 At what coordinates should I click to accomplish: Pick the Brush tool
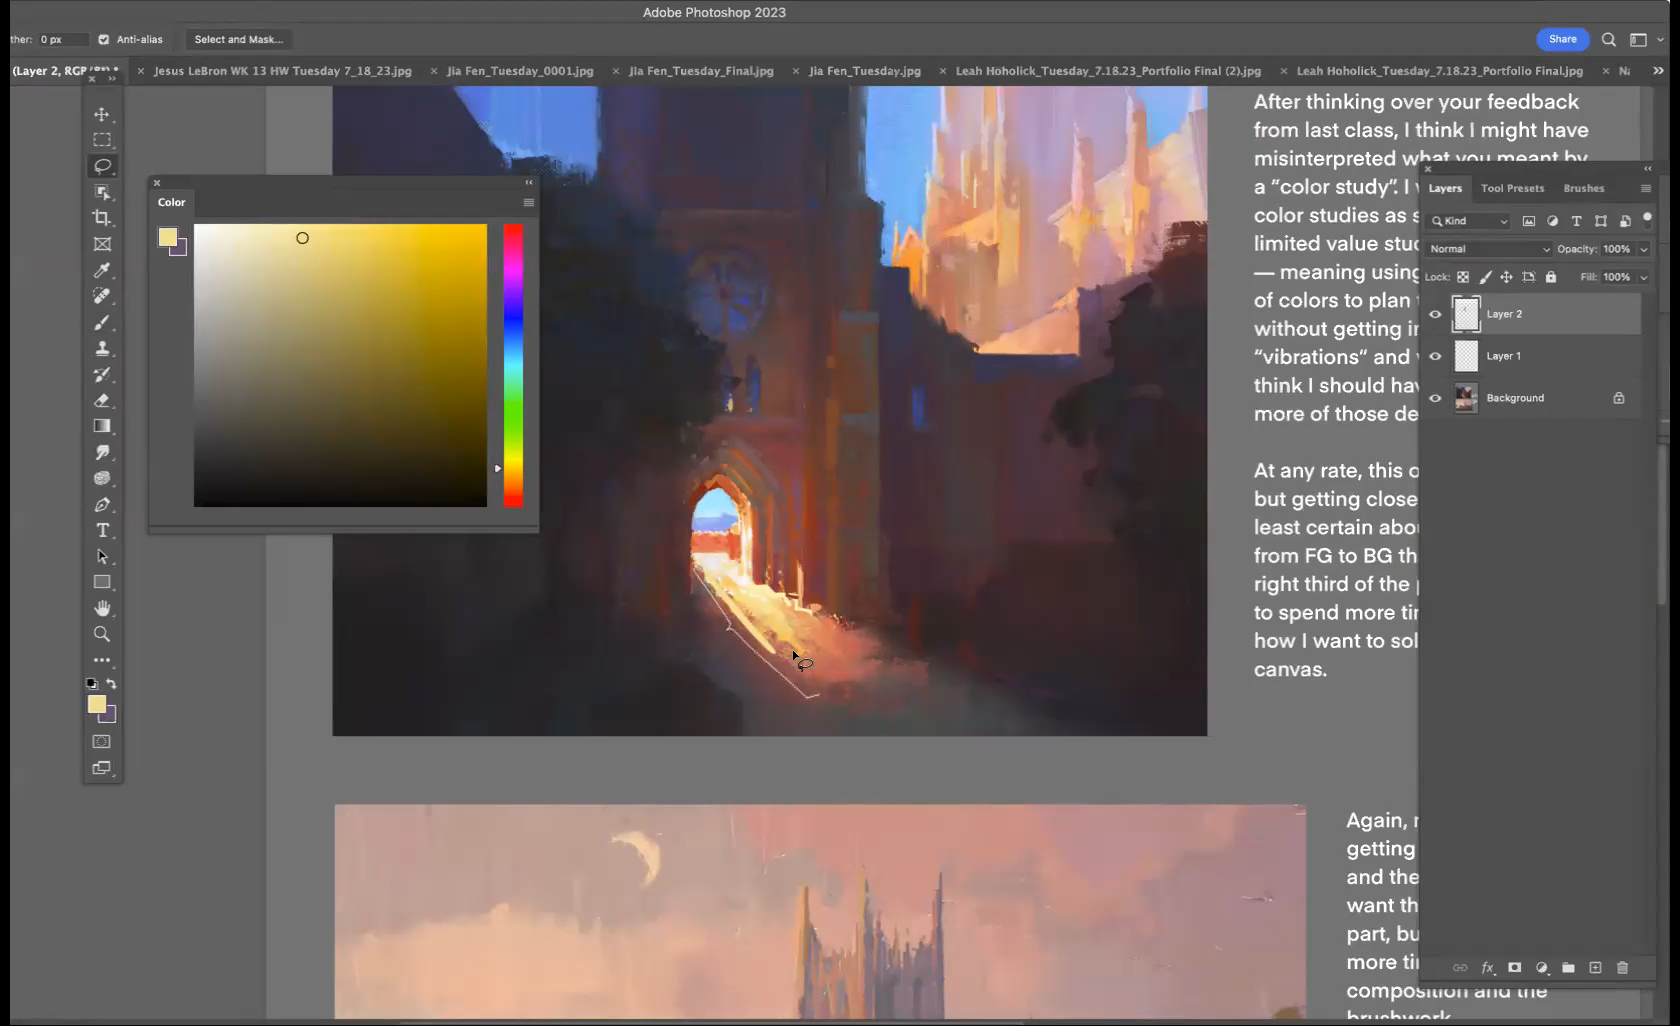click(102, 323)
